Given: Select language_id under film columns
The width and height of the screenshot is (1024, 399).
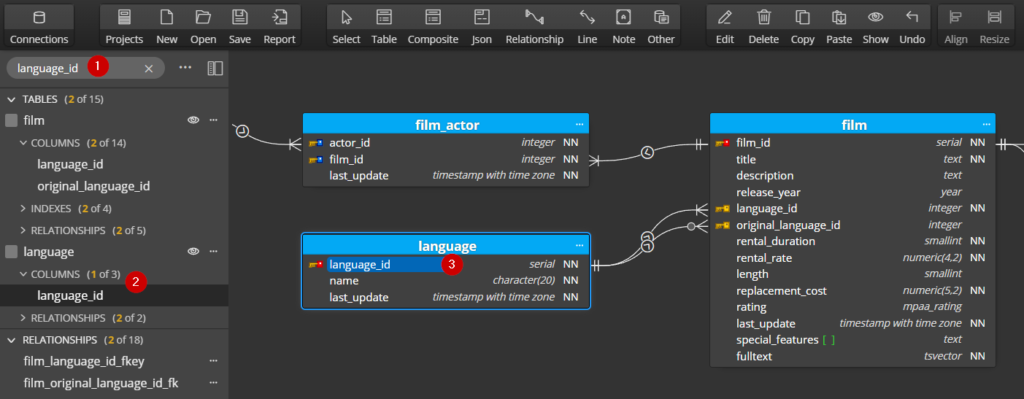Looking at the screenshot, I should (x=70, y=165).
